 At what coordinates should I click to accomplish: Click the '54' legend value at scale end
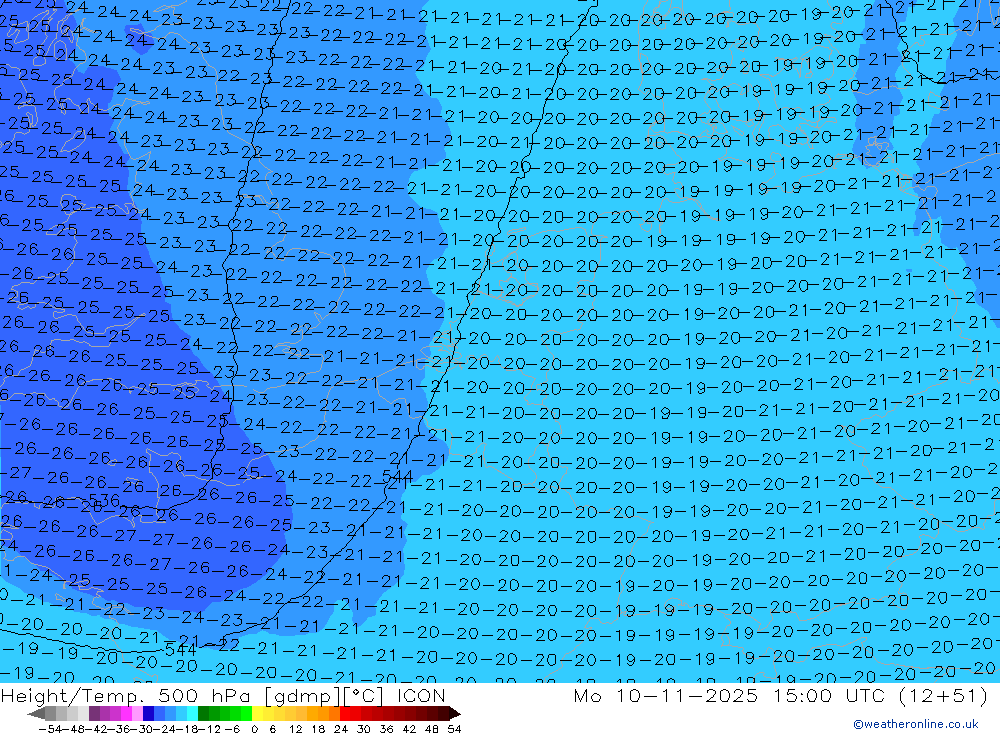(454, 729)
